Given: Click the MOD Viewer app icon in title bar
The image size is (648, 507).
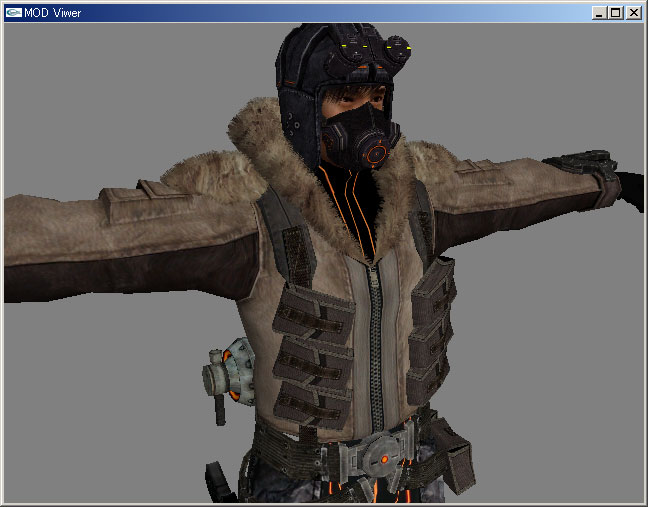Looking at the screenshot, I should [14, 13].
